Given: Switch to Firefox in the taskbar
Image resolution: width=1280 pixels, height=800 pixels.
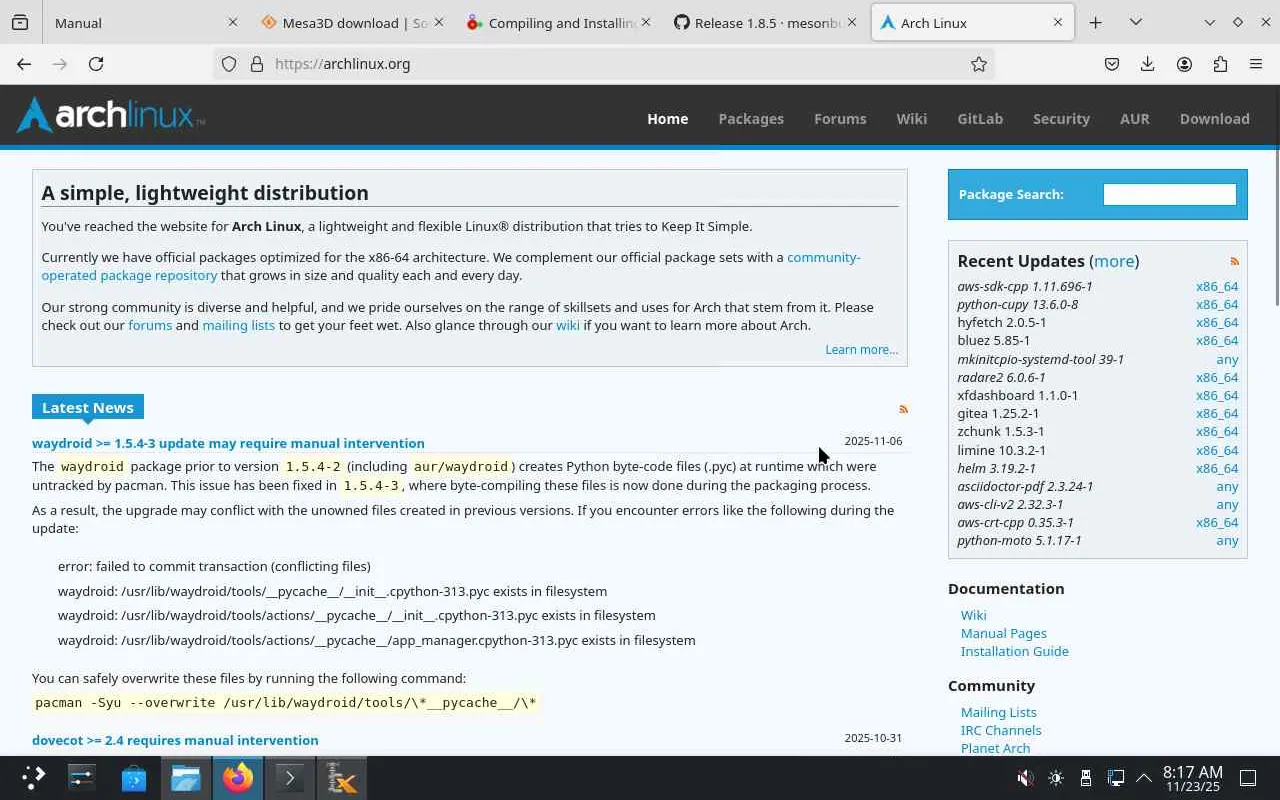Looking at the screenshot, I should coord(238,777).
